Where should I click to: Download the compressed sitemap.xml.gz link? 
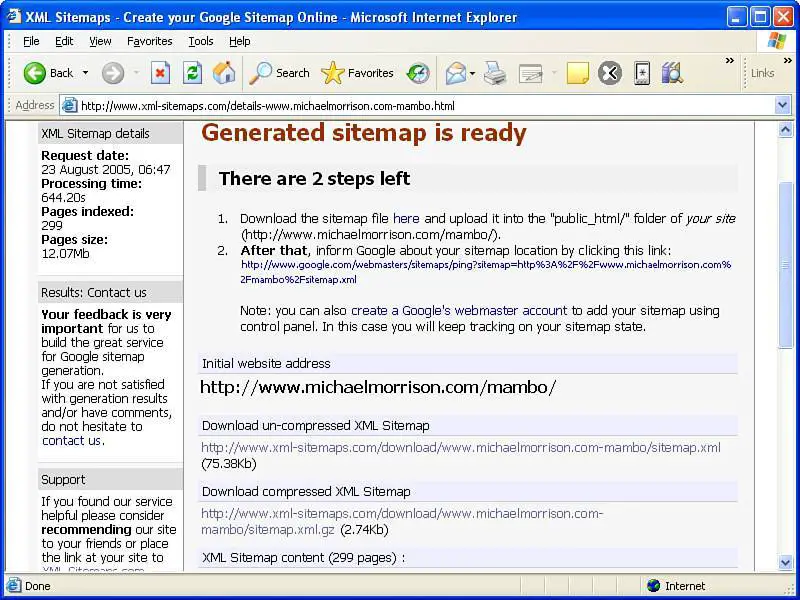(402, 521)
